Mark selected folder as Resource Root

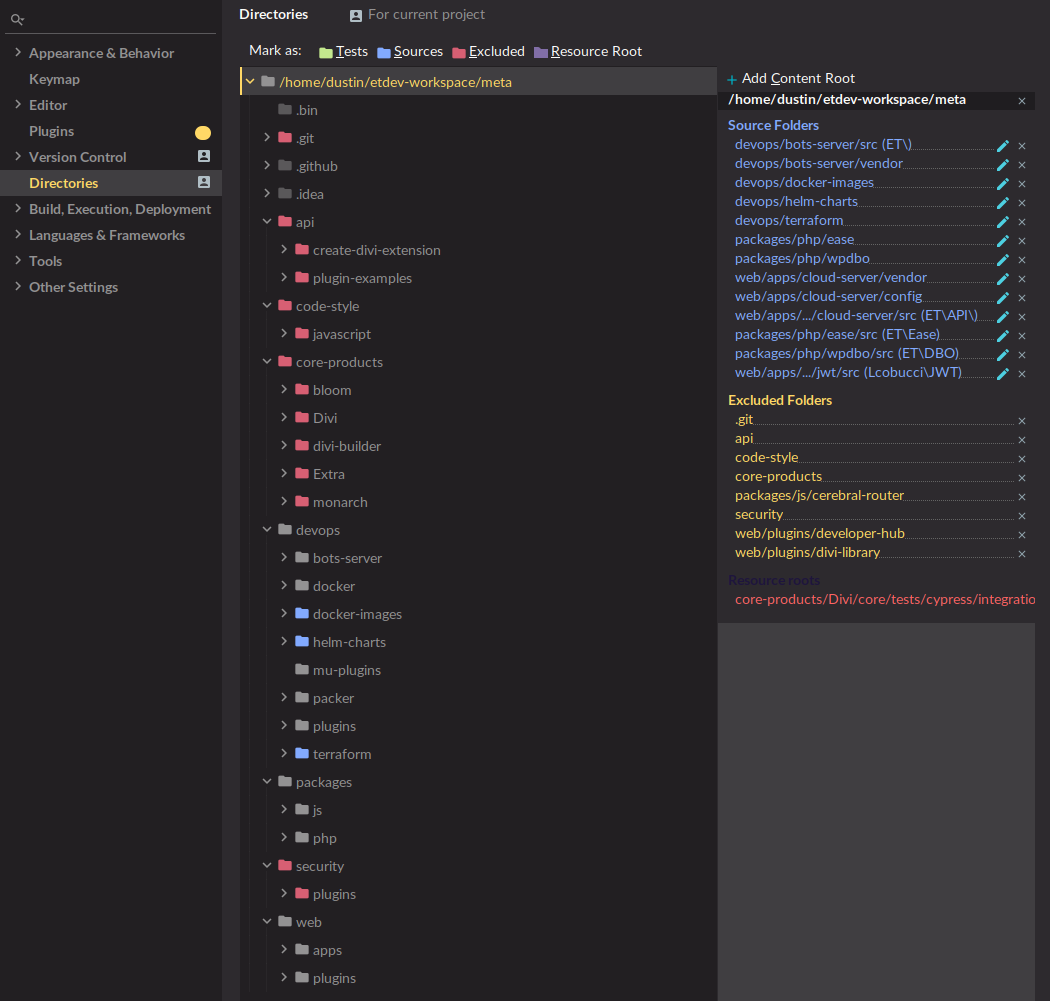coord(587,52)
